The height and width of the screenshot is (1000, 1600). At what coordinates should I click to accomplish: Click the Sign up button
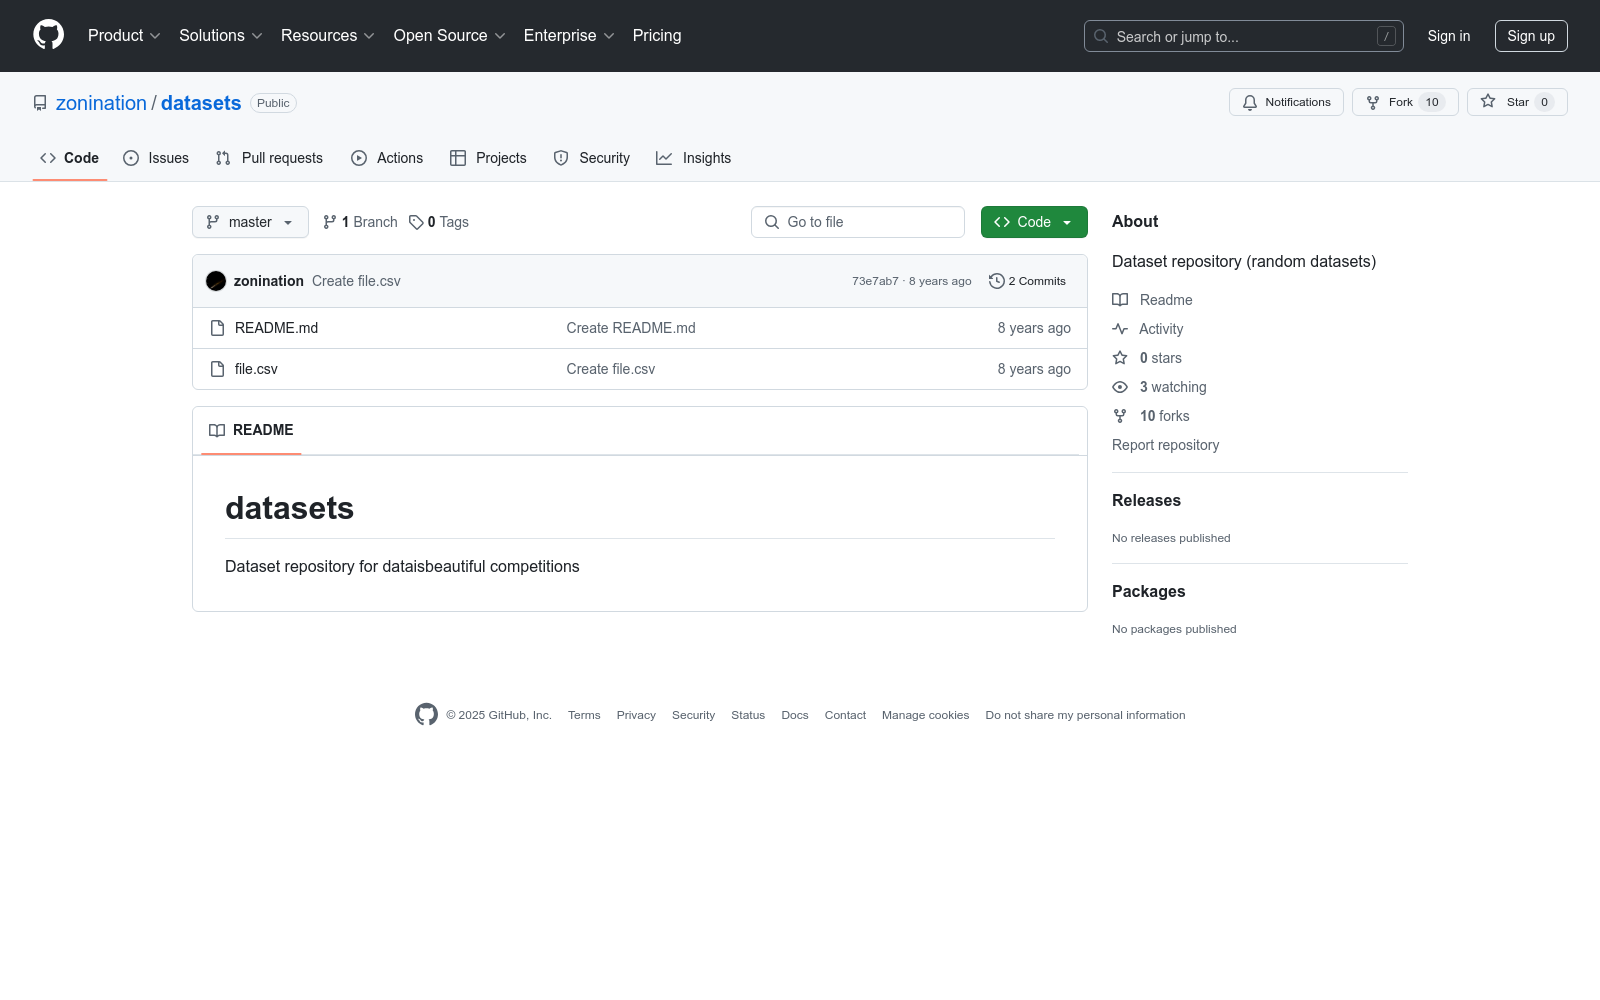[x=1531, y=36]
